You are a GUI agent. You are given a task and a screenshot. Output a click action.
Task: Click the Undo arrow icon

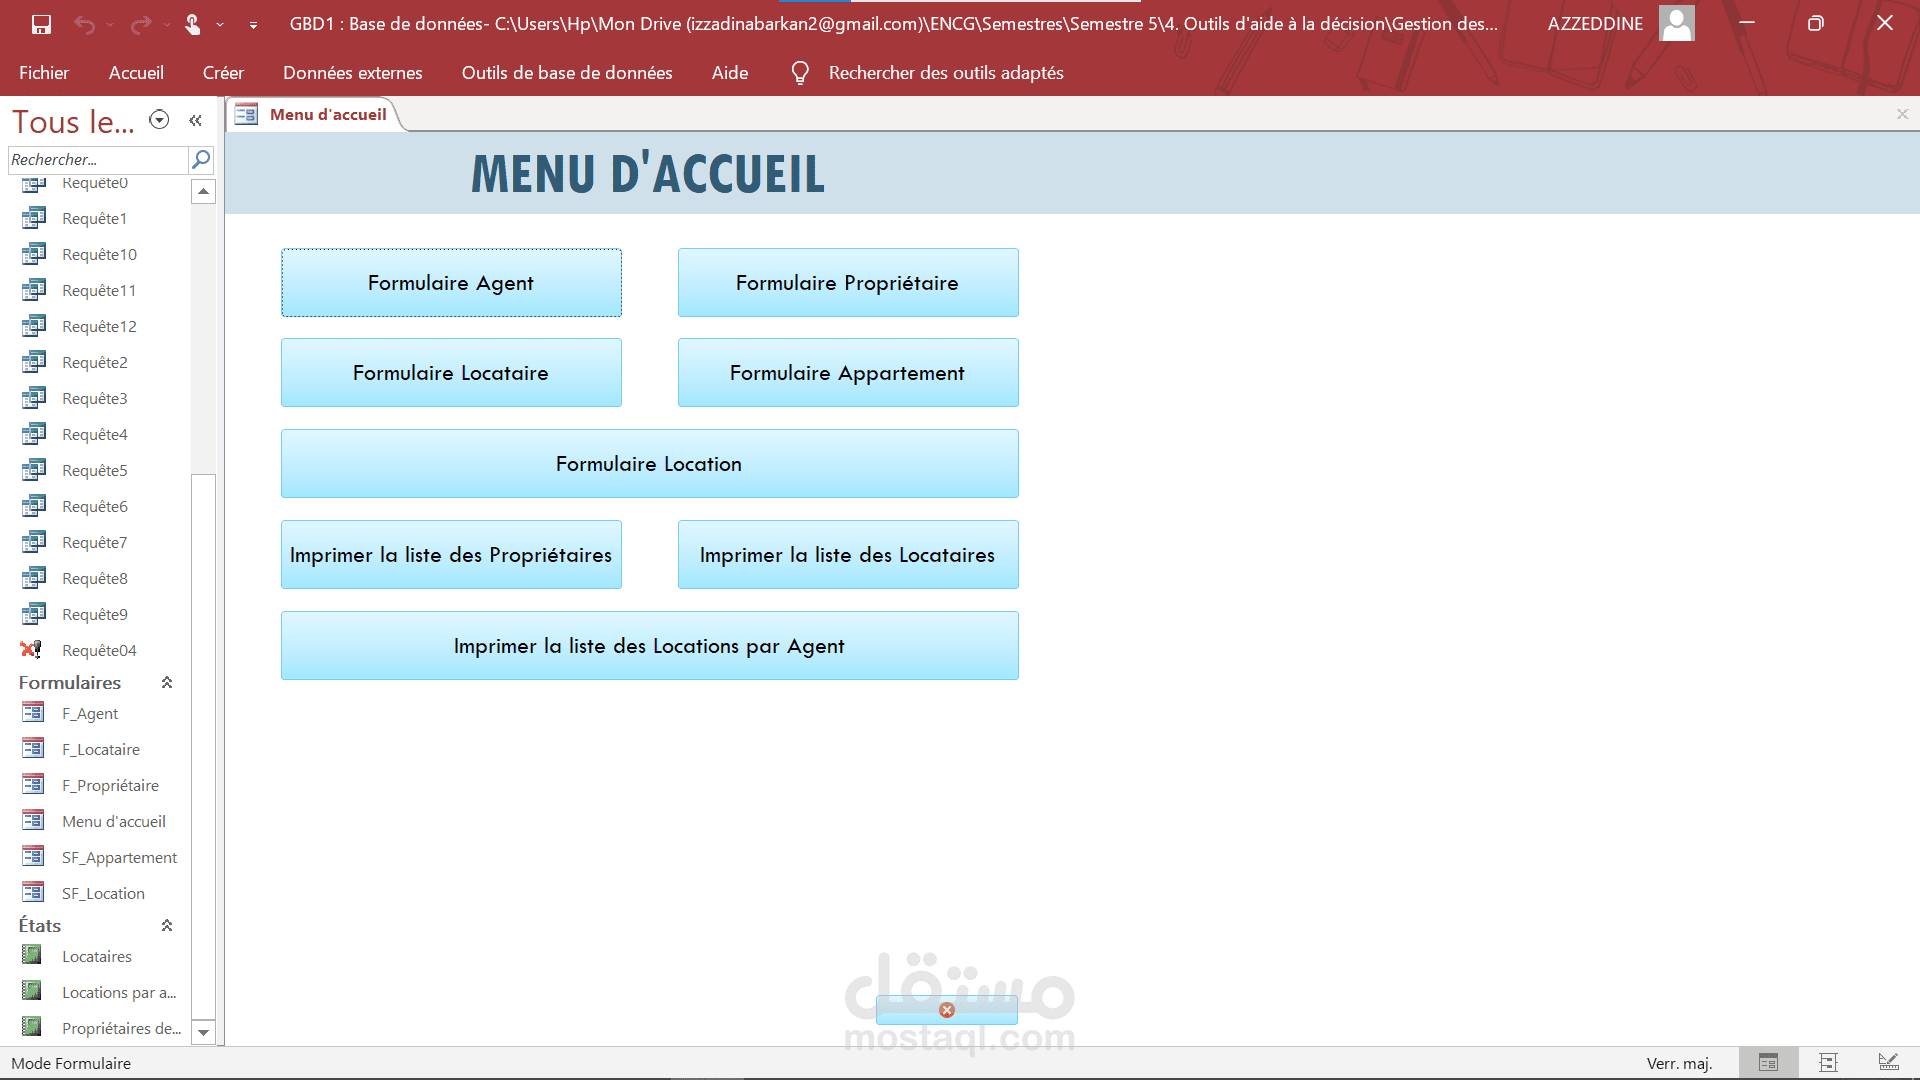(x=84, y=24)
